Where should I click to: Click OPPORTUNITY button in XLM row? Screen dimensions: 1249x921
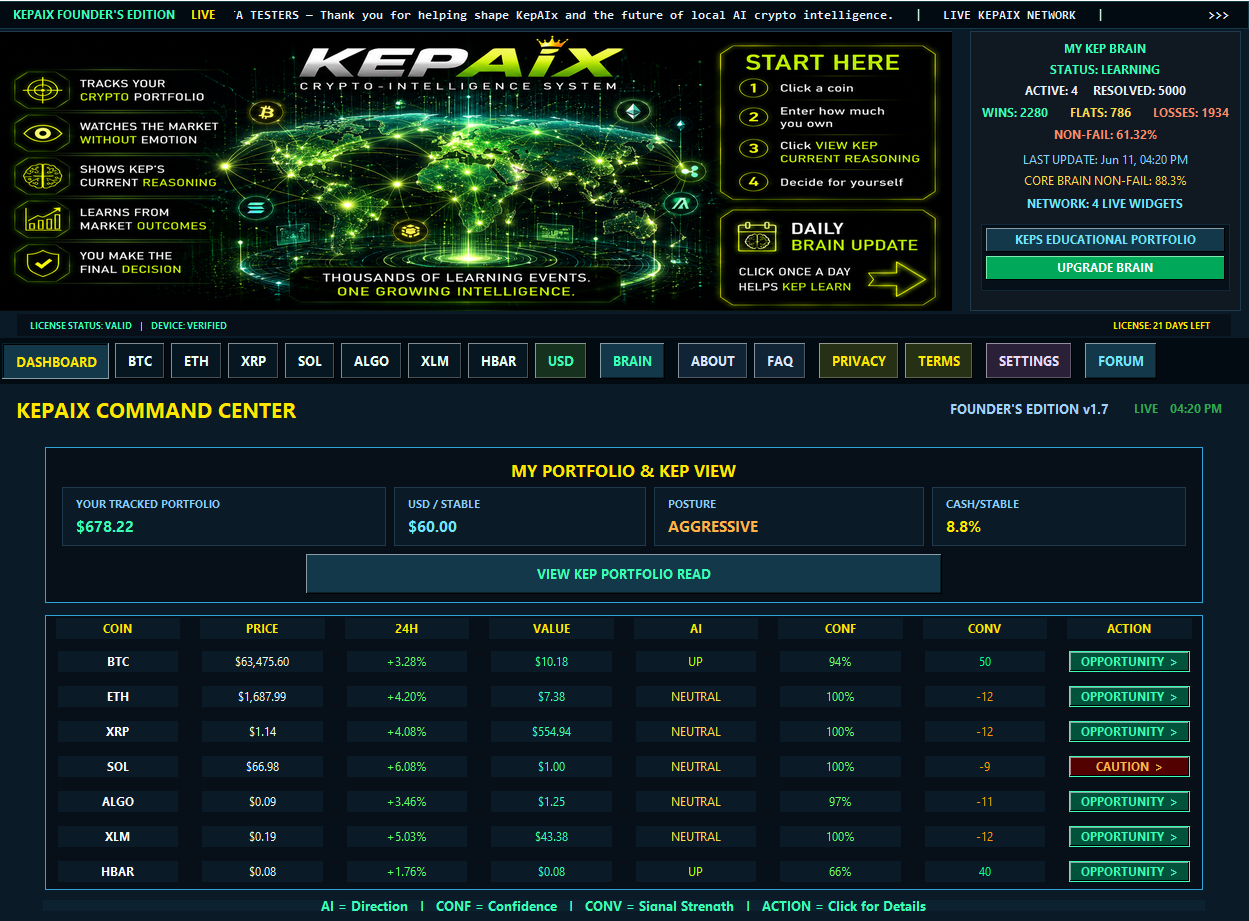click(1129, 837)
